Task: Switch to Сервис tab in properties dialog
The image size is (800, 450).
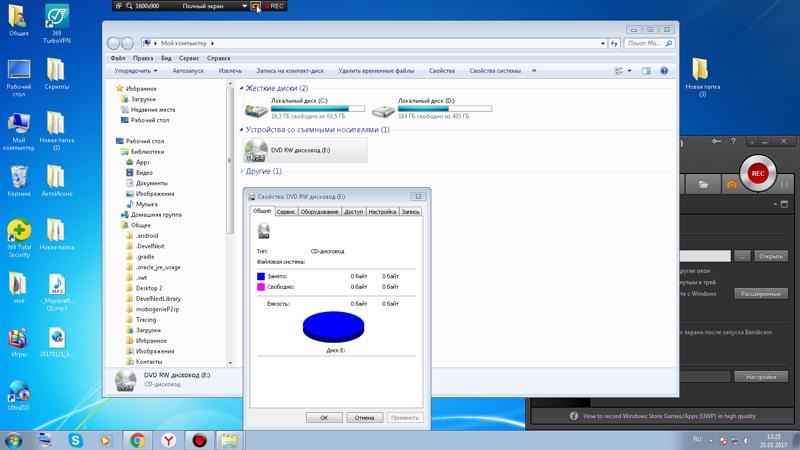Action: pyautogui.click(x=286, y=212)
